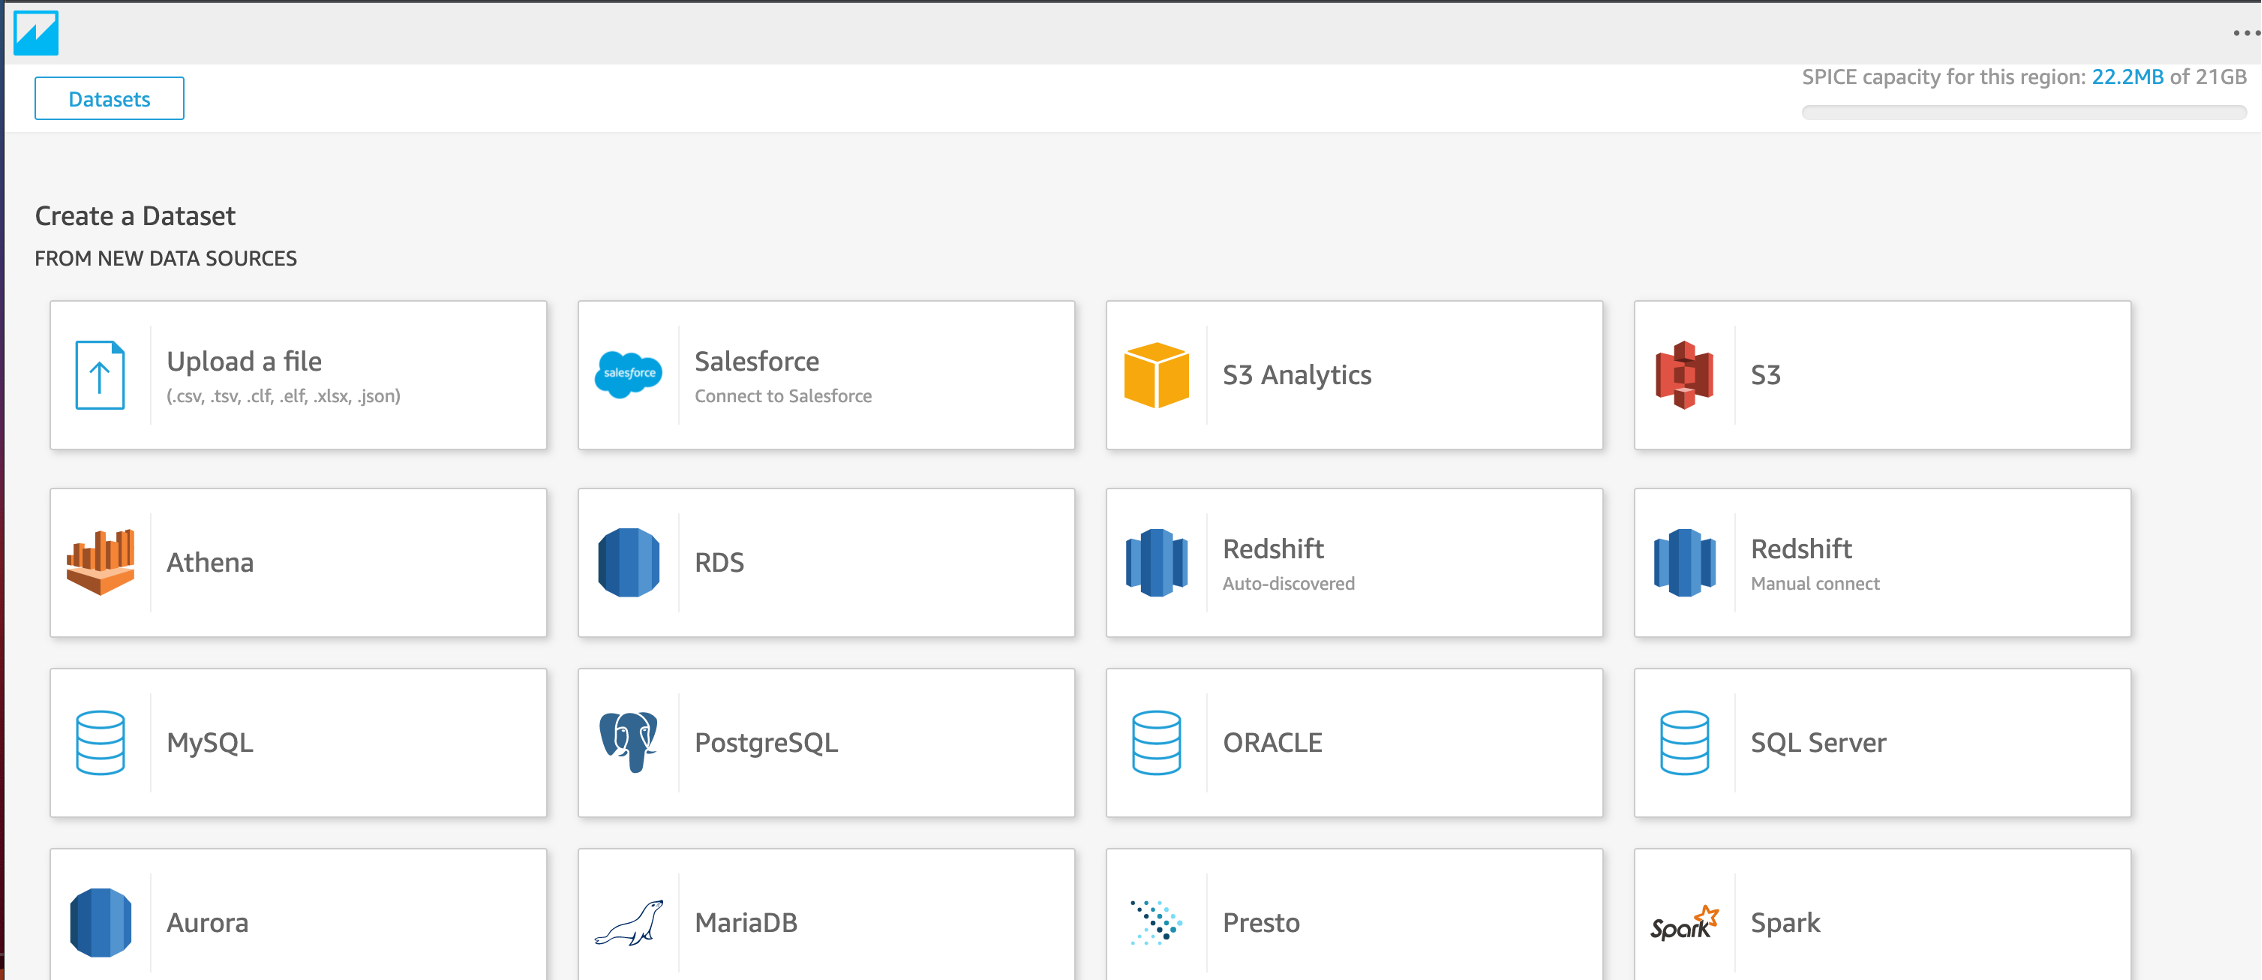The image size is (2262, 980).
Task: Open the Aurora label text
Action: coord(207,923)
